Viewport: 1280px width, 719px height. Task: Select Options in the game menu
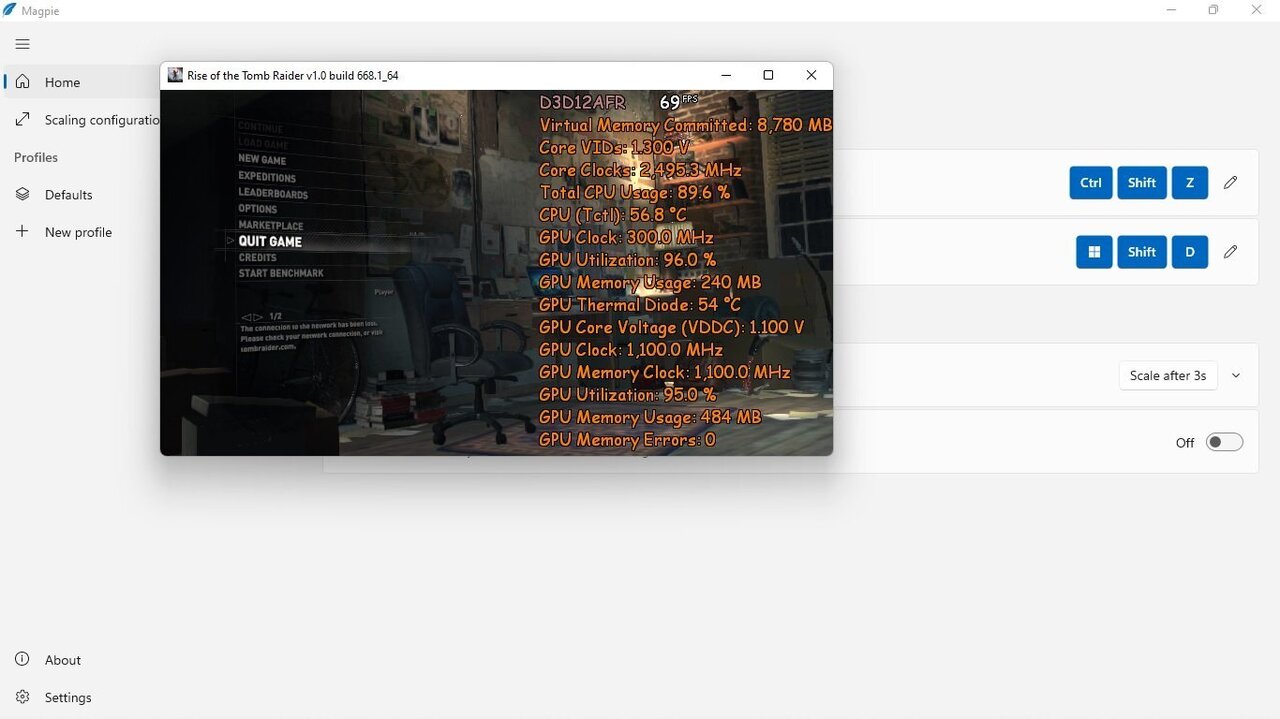pyautogui.click(x=257, y=209)
